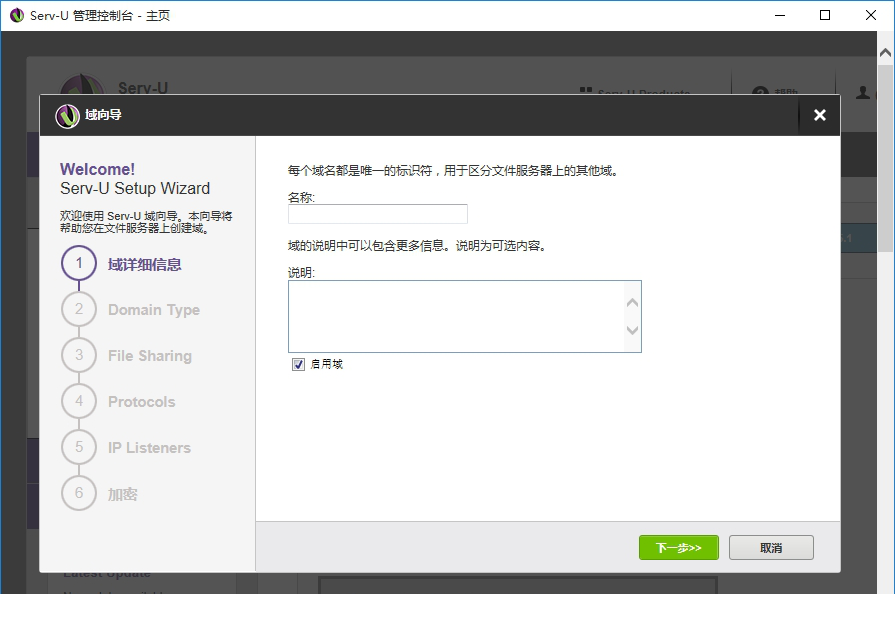Maximize the Serv-U 管理控制台 window
Screen dimensions: 895x617
825,15
